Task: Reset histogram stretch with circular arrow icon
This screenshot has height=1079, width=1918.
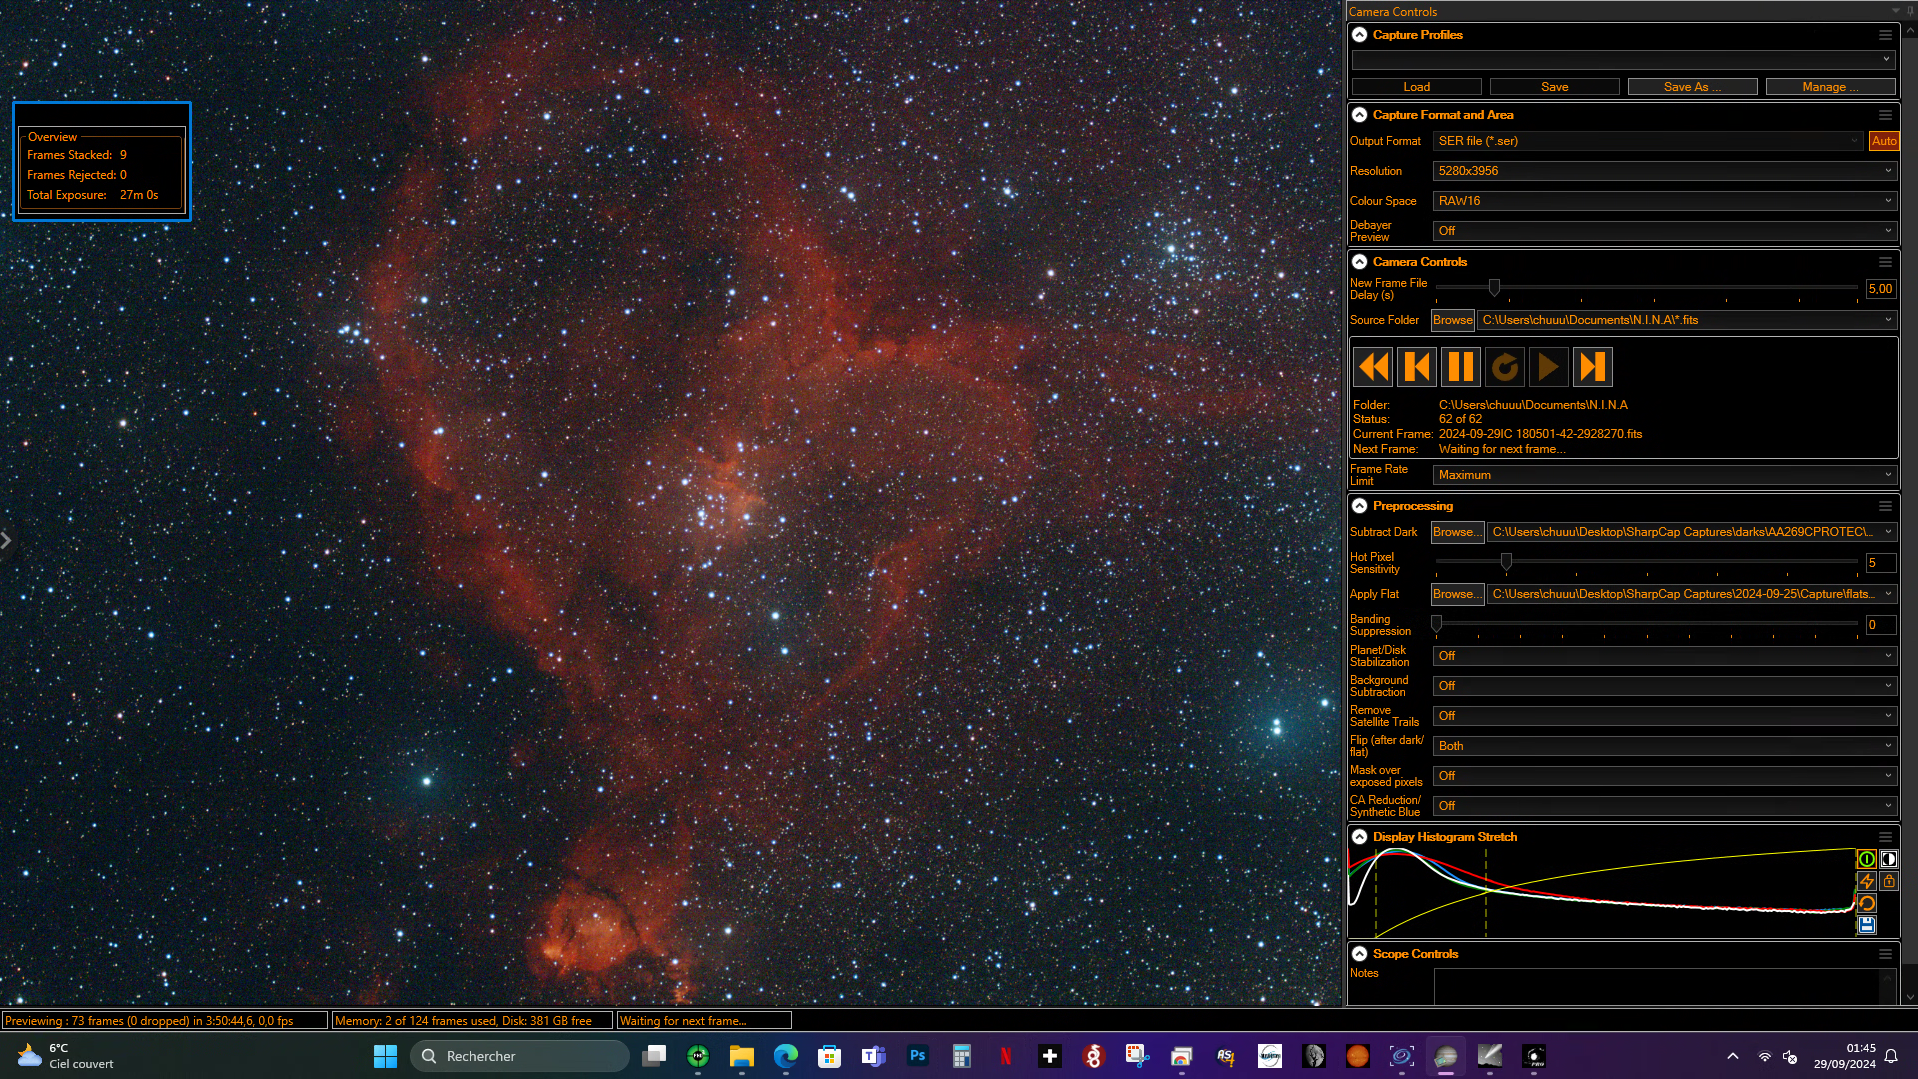Action: (x=1866, y=903)
